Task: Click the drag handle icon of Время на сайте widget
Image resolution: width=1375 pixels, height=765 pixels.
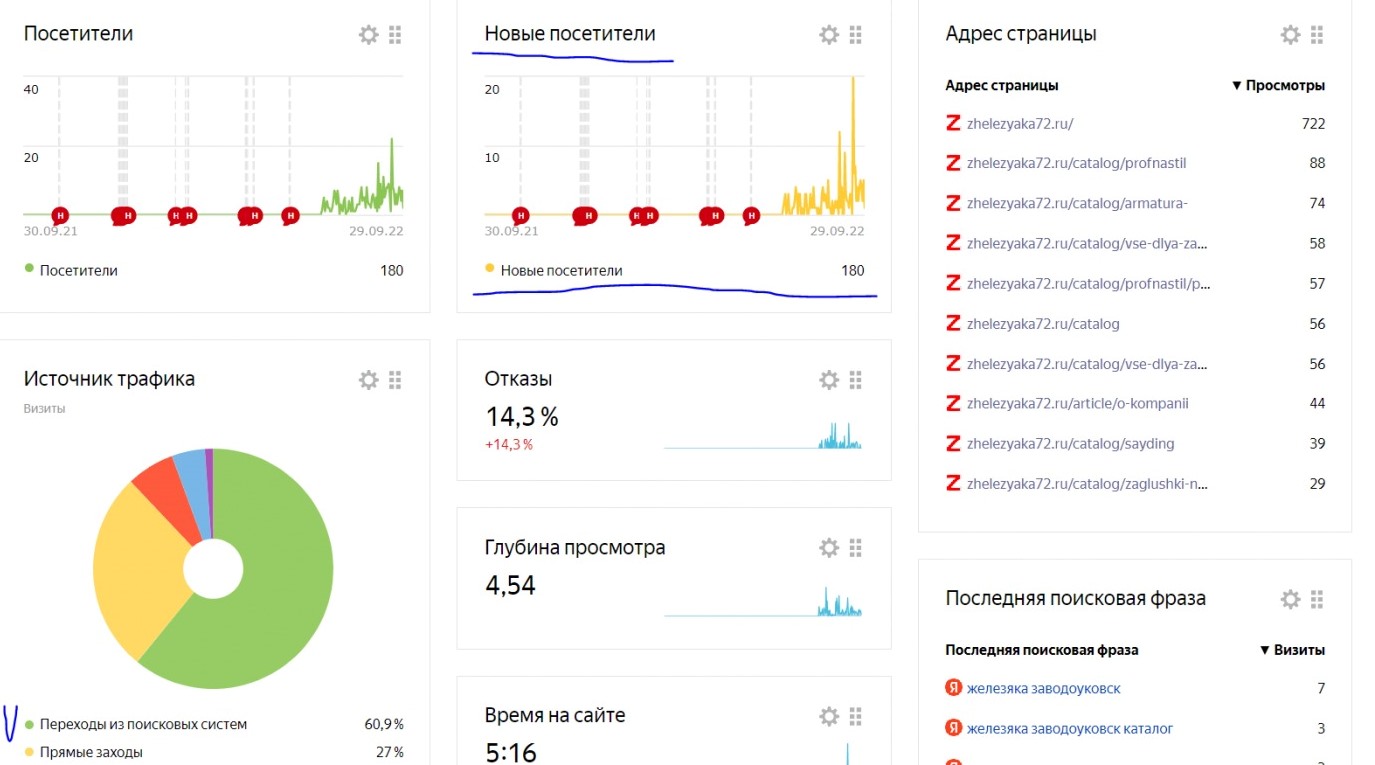Action: [x=855, y=716]
